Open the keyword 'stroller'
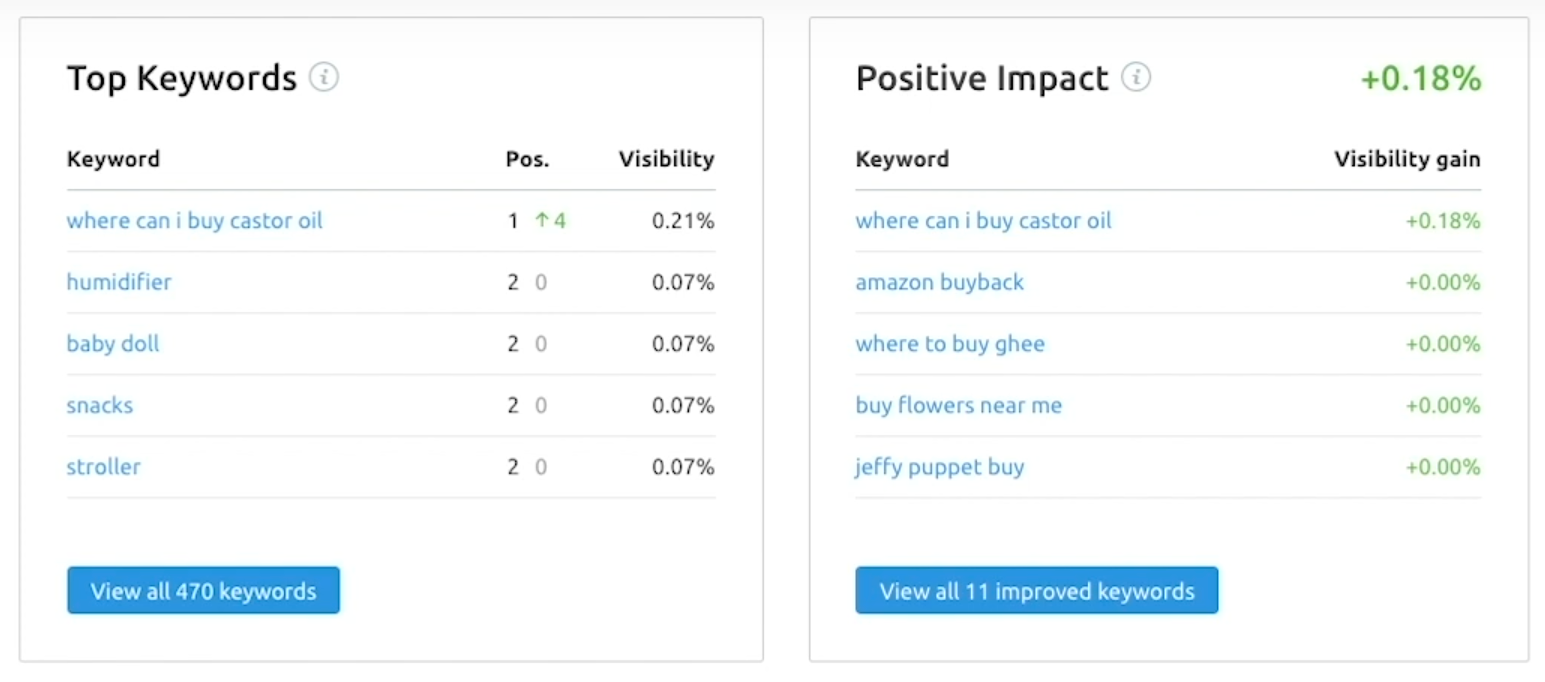1545x682 pixels. 103,466
